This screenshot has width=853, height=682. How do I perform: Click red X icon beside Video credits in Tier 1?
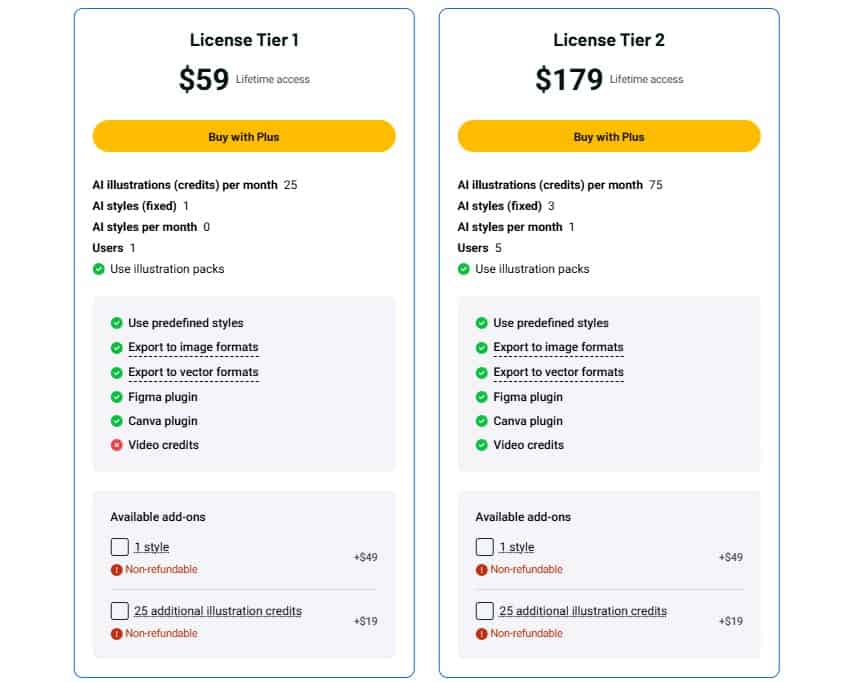116,445
